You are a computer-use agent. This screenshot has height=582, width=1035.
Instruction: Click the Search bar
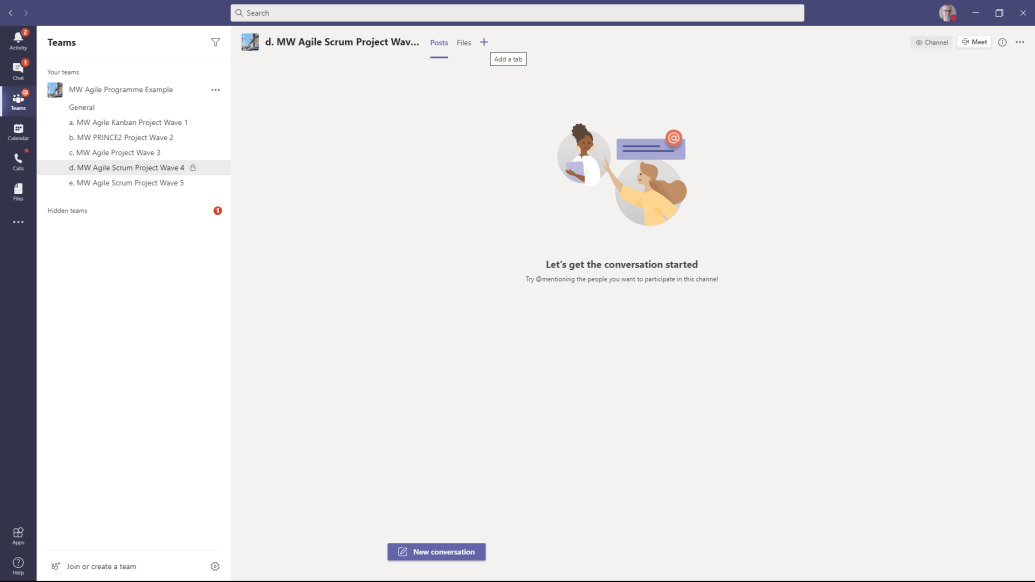click(517, 12)
